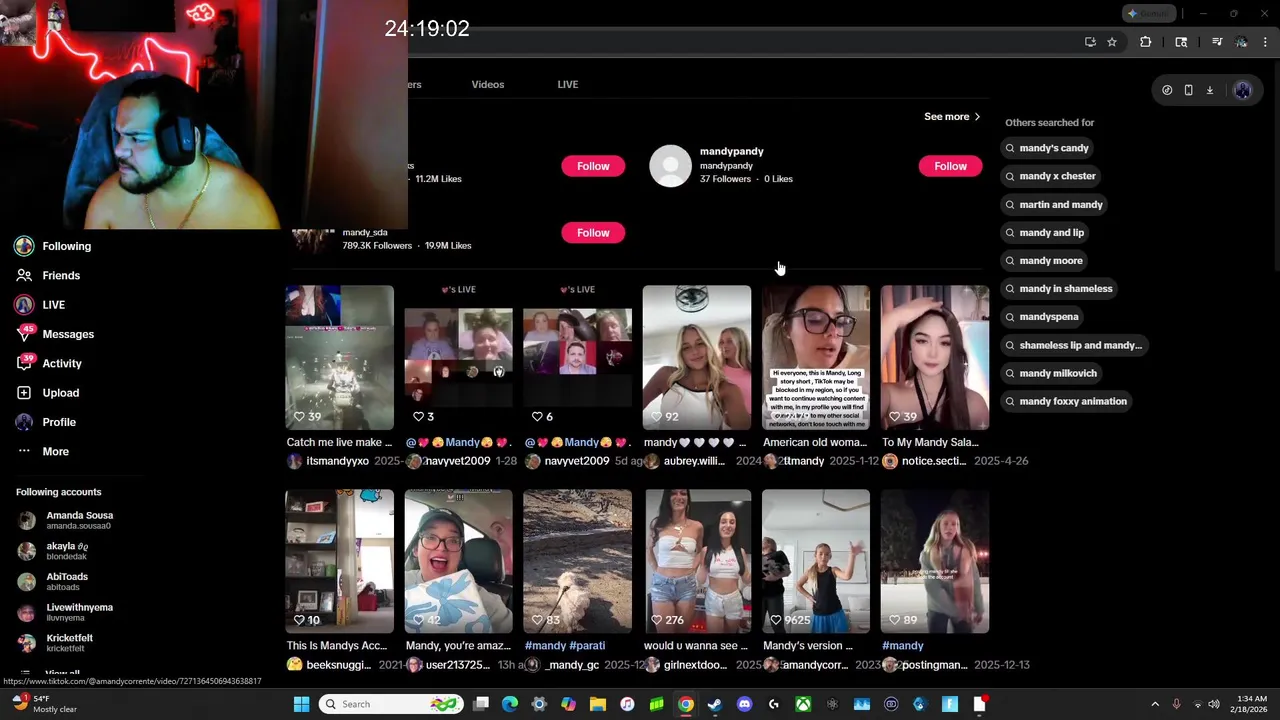This screenshot has width=1280, height=720.
Task: Click the #mandy hashtag caption
Action: (903, 646)
